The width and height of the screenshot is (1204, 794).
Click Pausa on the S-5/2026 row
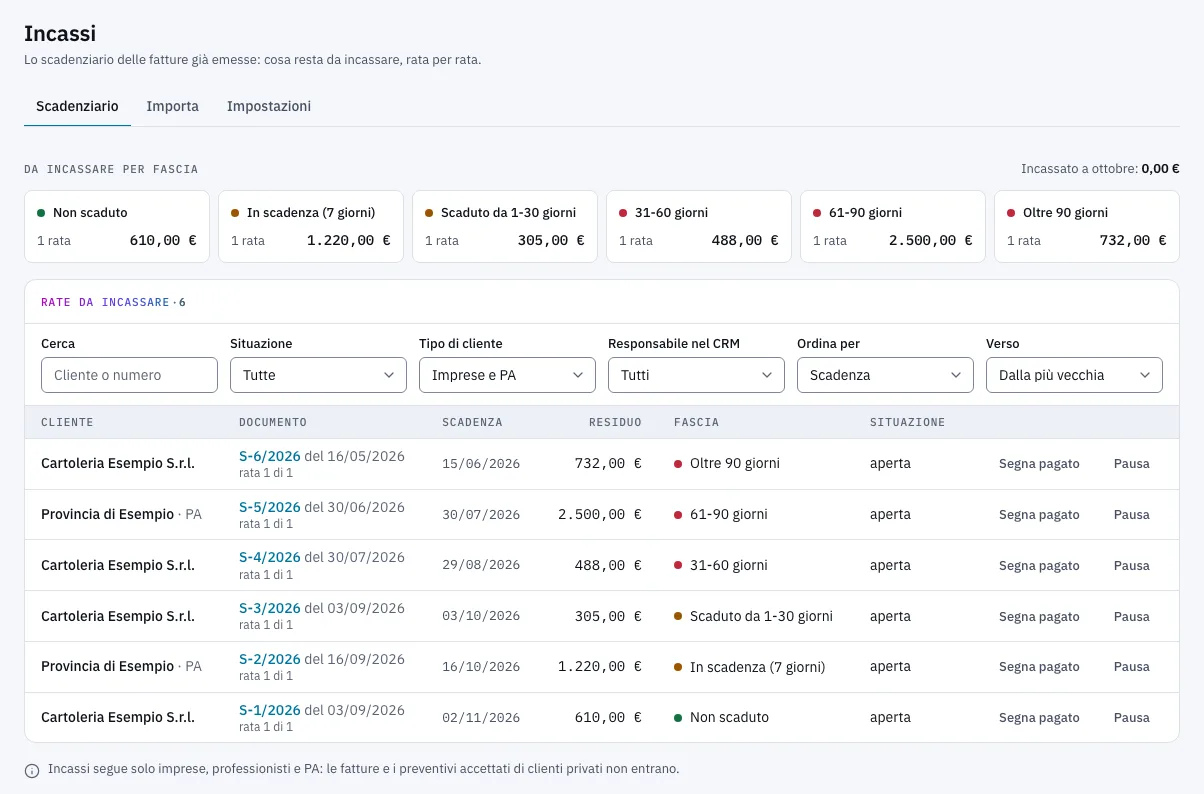(x=1132, y=515)
